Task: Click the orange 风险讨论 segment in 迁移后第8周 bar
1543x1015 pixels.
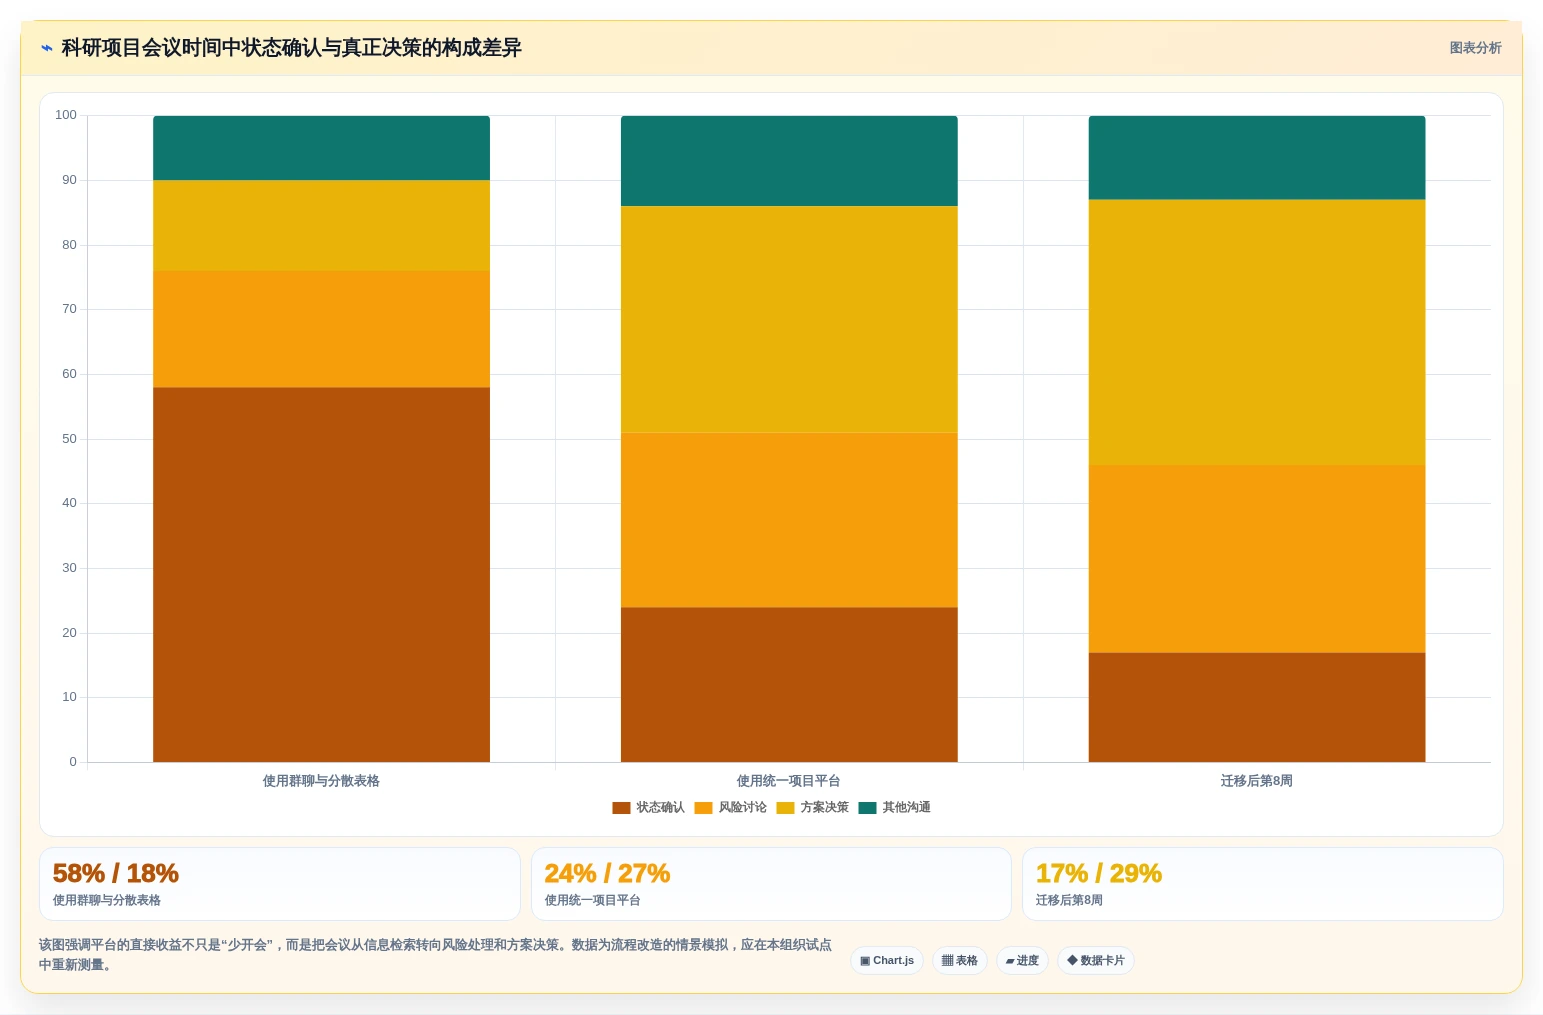Action: 1257,559
